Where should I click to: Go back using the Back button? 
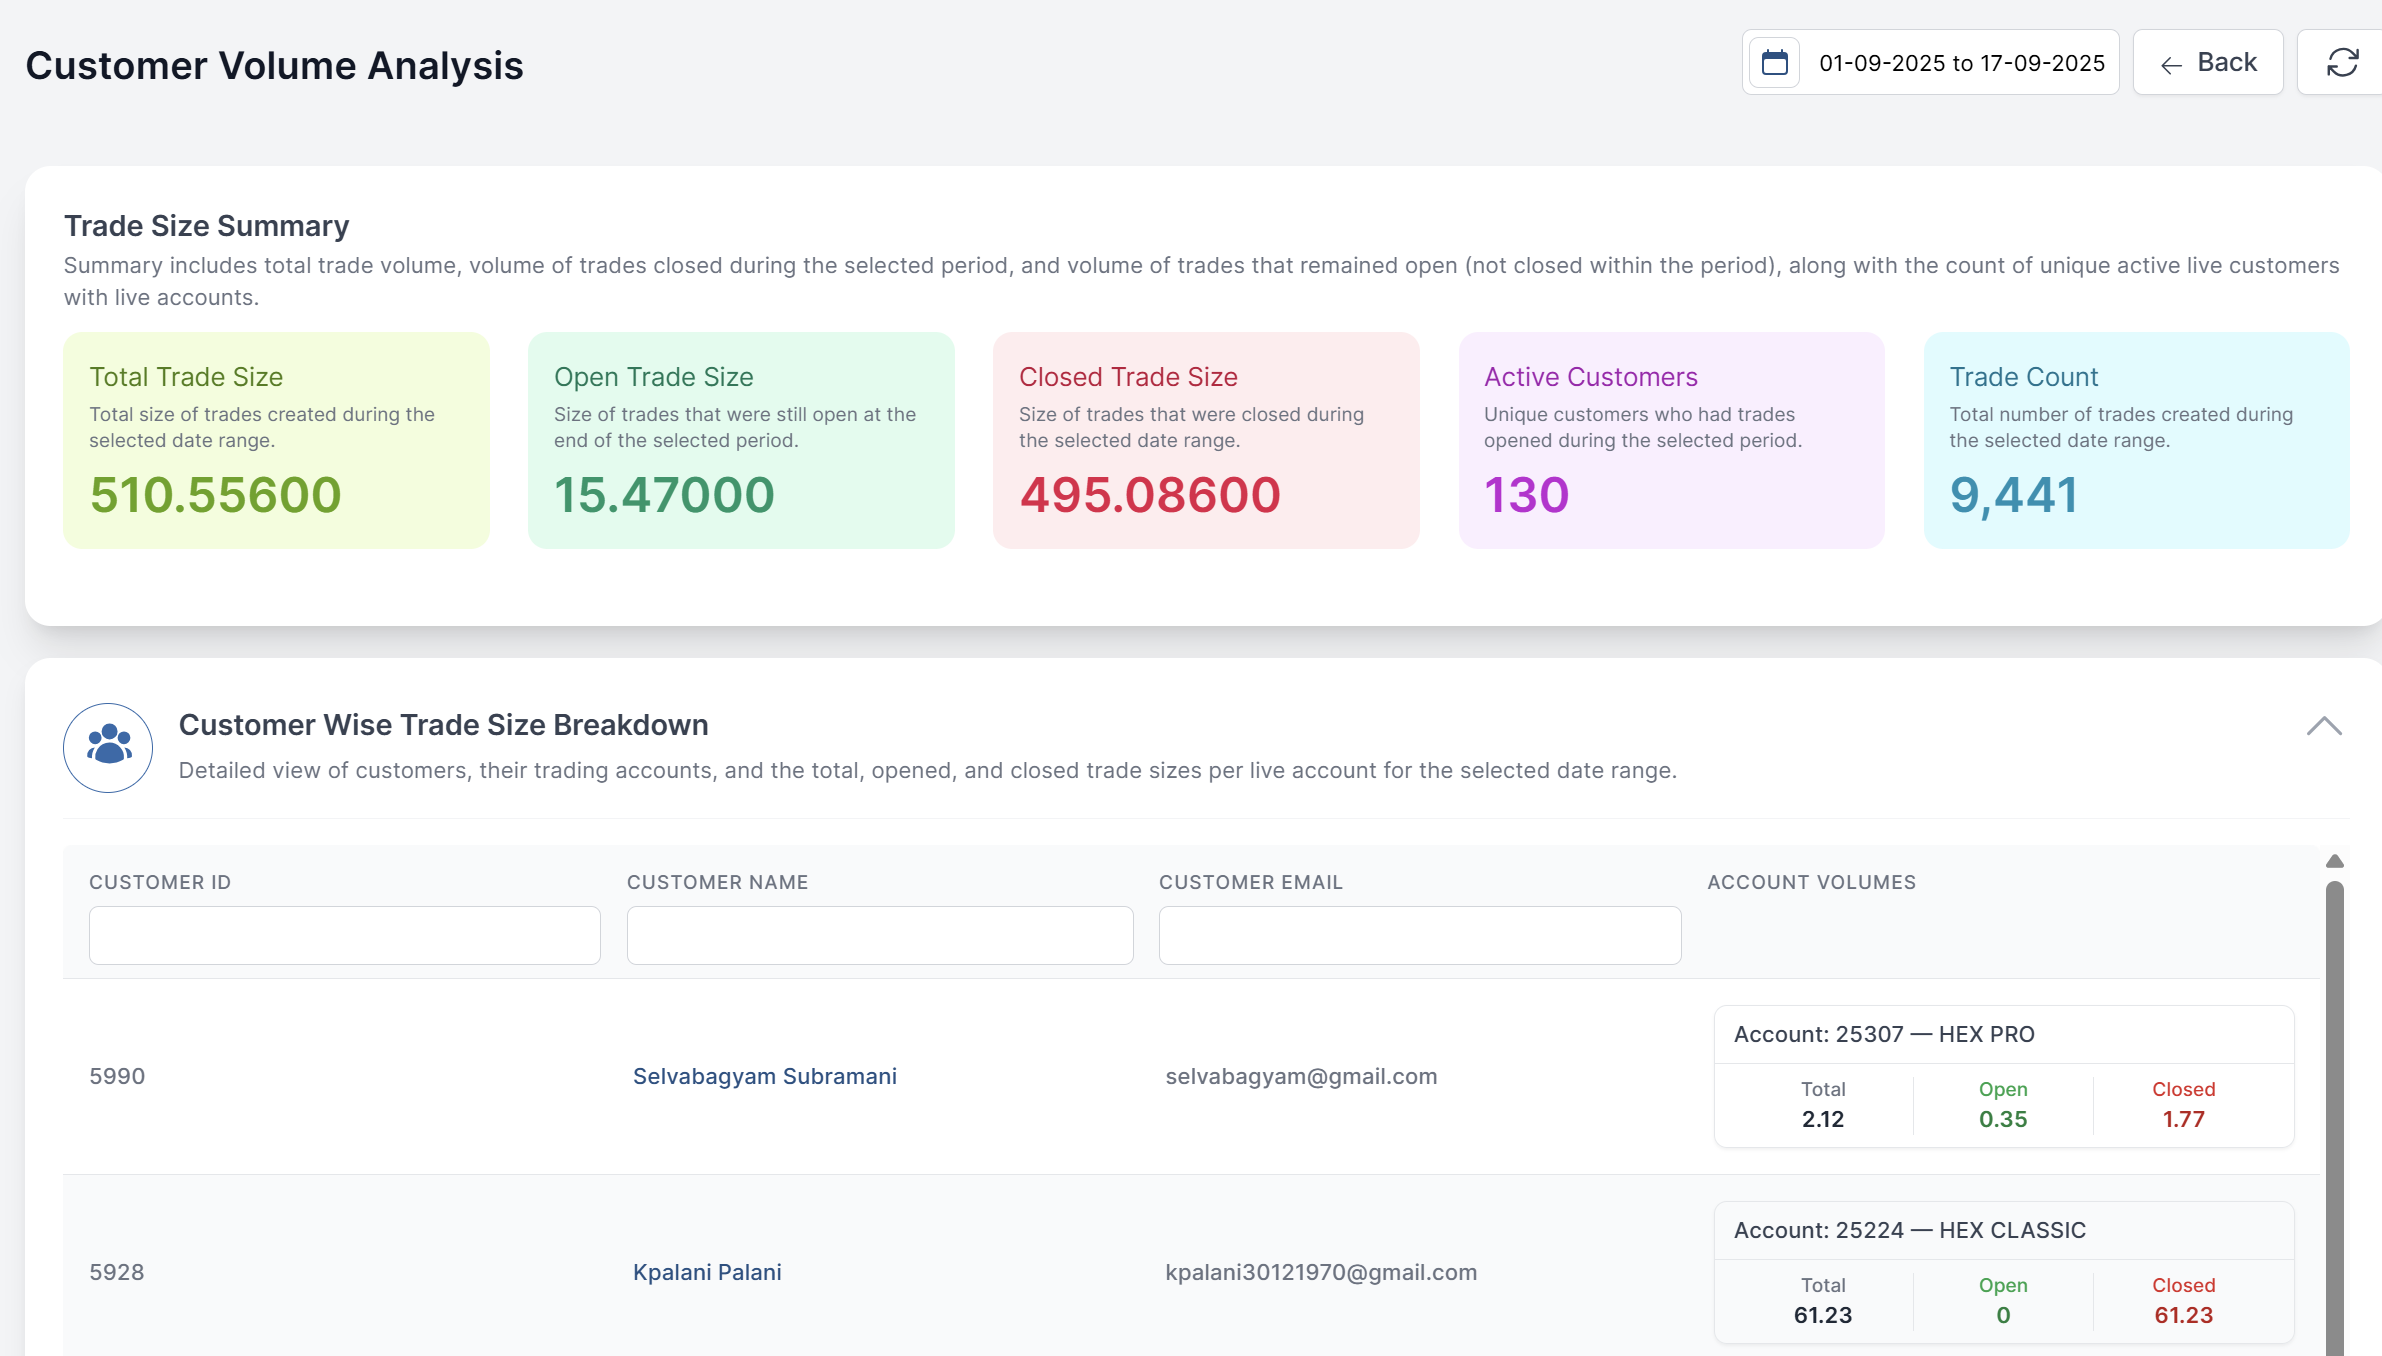pos(2208,63)
